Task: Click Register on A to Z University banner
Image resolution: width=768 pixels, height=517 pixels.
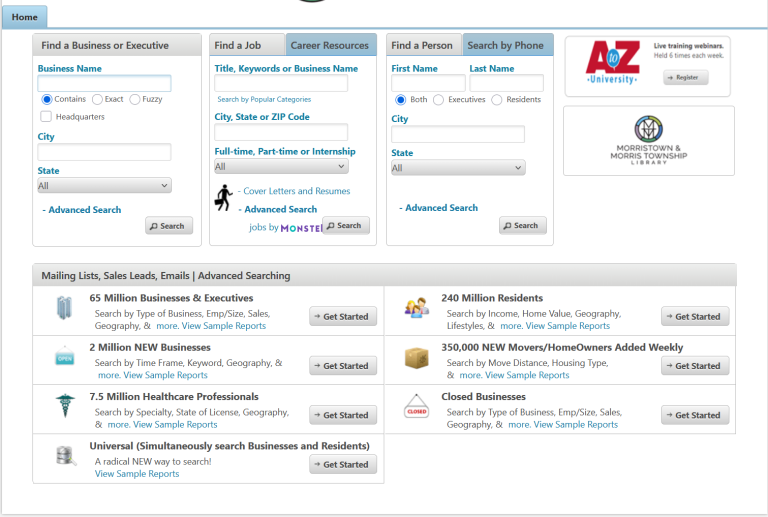Action: click(x=685, y=77)
